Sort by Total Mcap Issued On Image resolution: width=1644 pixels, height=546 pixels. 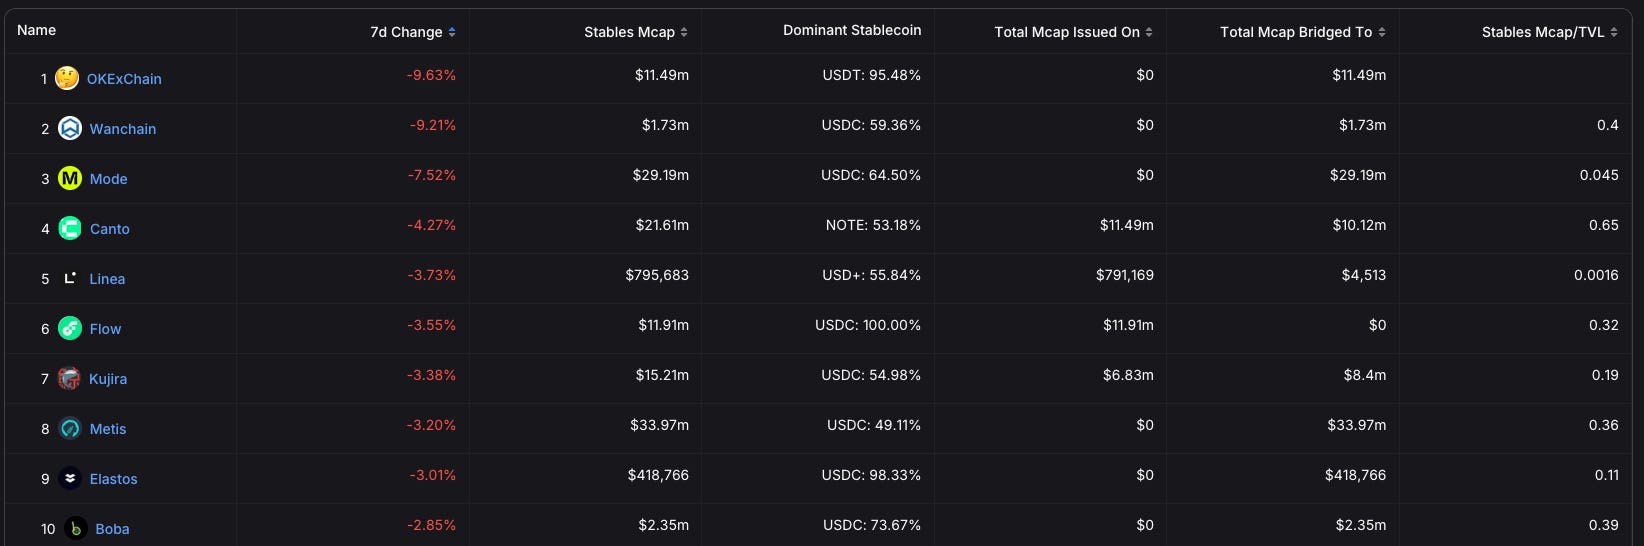coord(1073,32)
